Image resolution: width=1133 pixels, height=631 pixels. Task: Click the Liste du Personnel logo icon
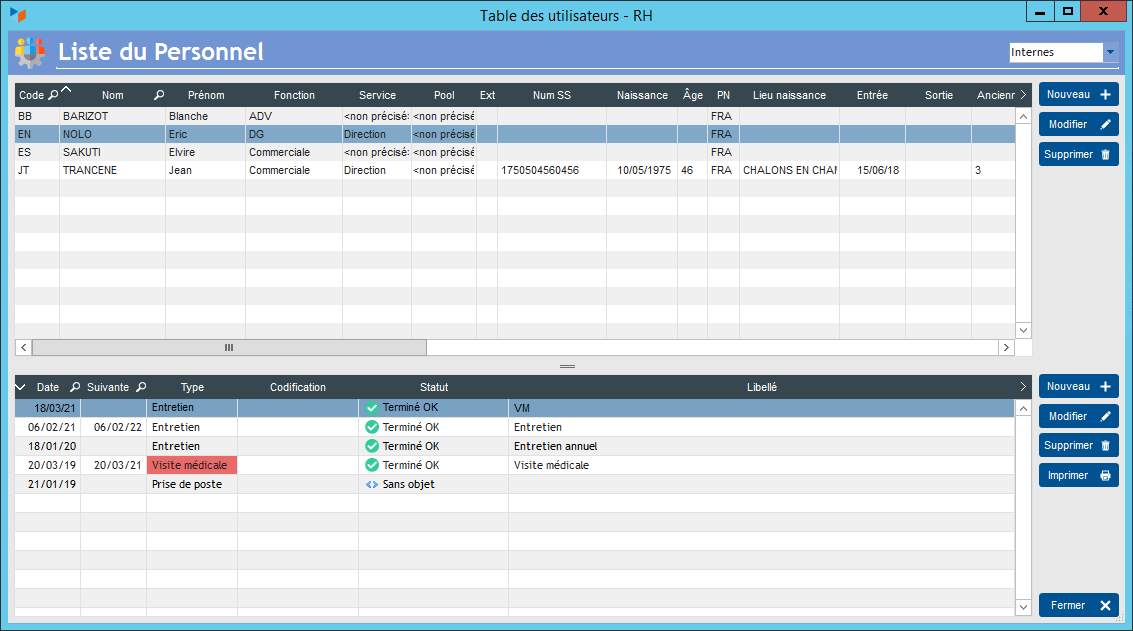pos(31,52)
